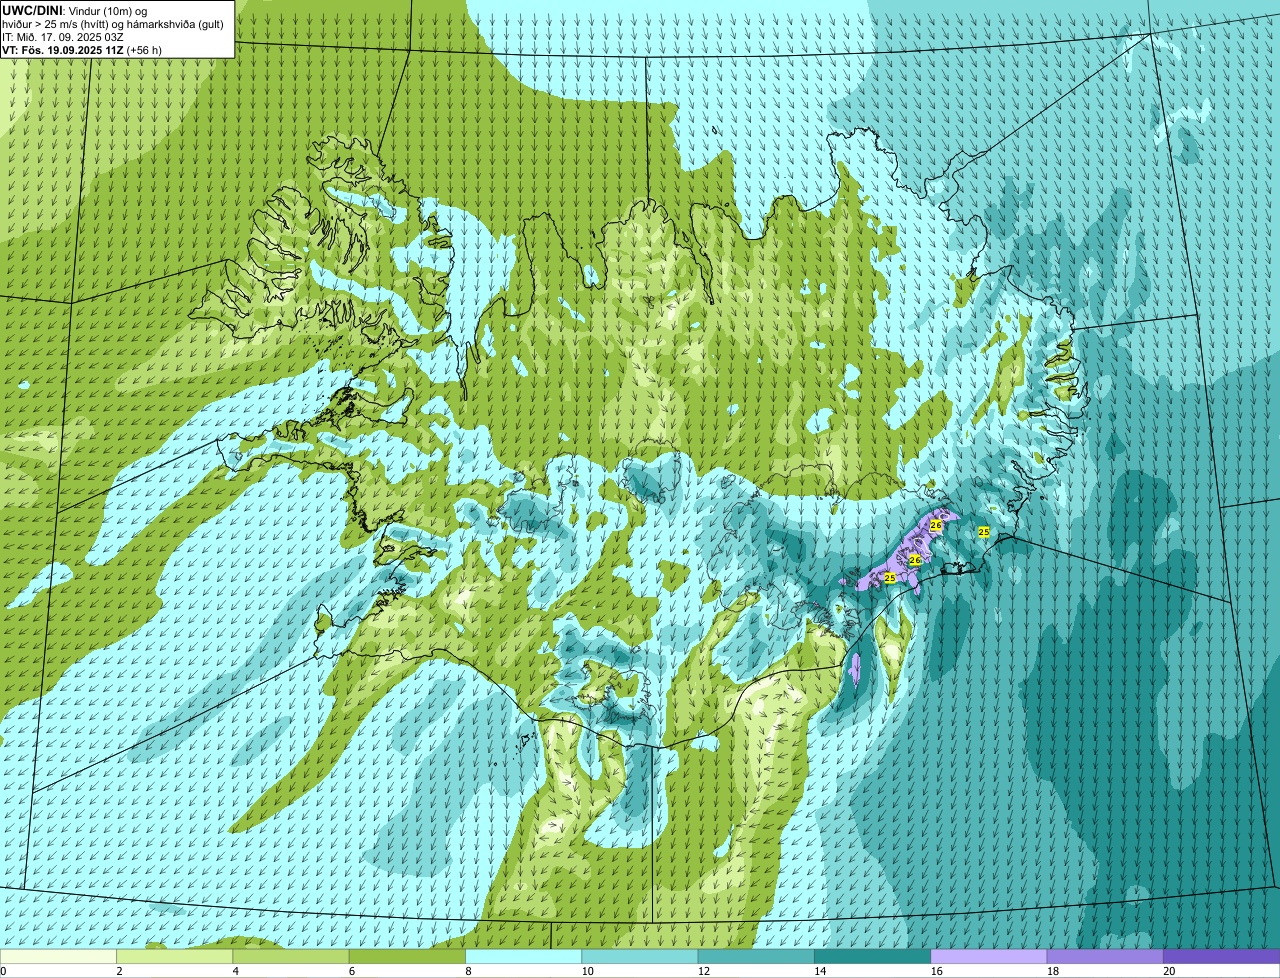Viewport: 1280px width, 978px height.
Task: Click the 'UWC/DINI: Vindur (10m) og' title line
Action: tap(75, 10)
